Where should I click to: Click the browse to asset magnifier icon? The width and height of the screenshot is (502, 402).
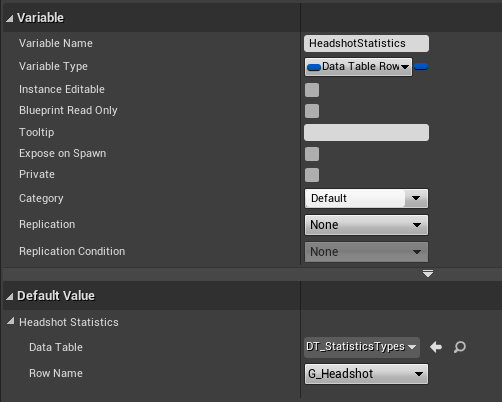coord(460,347)
